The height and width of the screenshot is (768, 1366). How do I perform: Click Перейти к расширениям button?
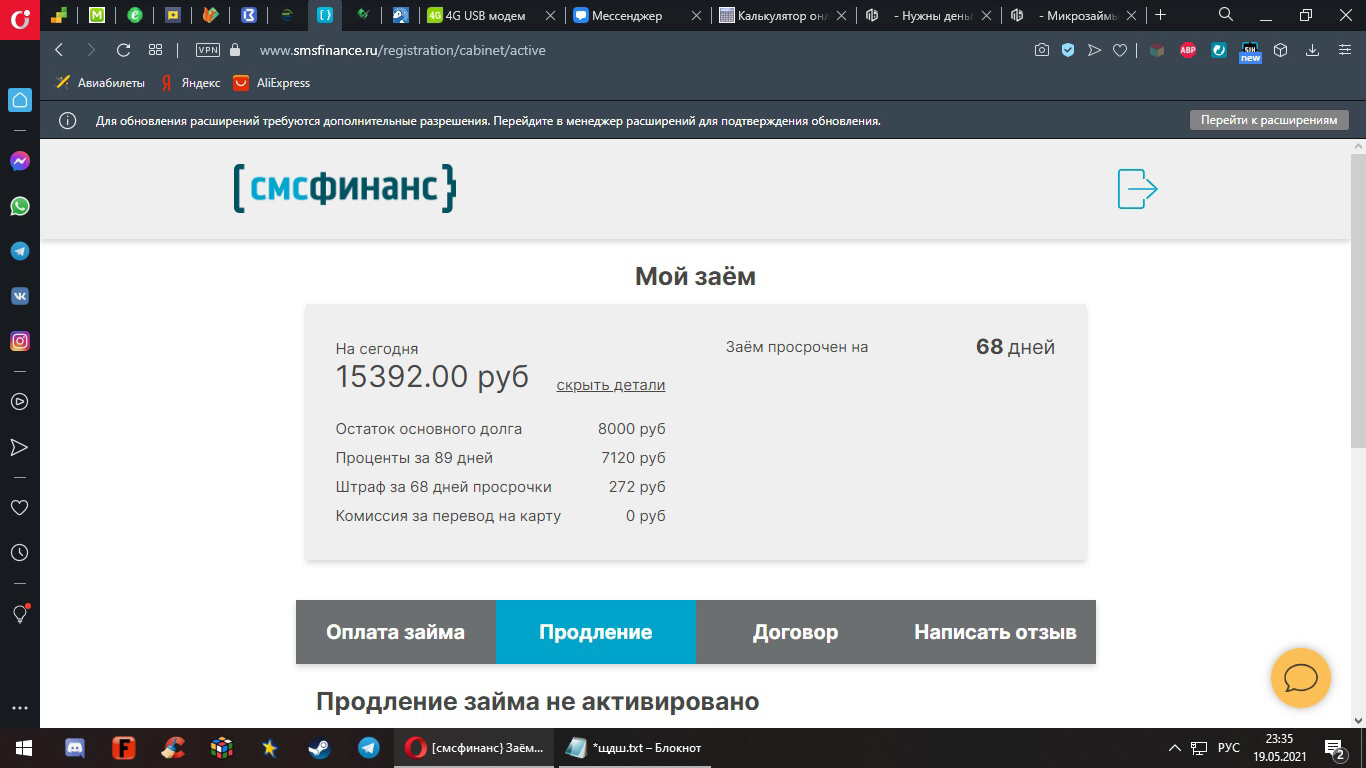1269,120
